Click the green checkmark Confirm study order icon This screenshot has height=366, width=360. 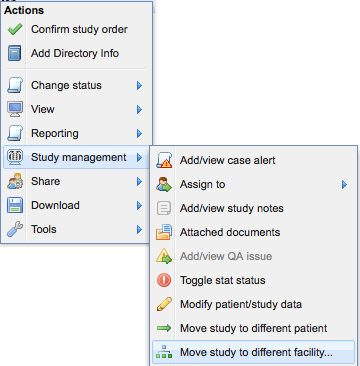pyautogui.click(x=15, y=29)
